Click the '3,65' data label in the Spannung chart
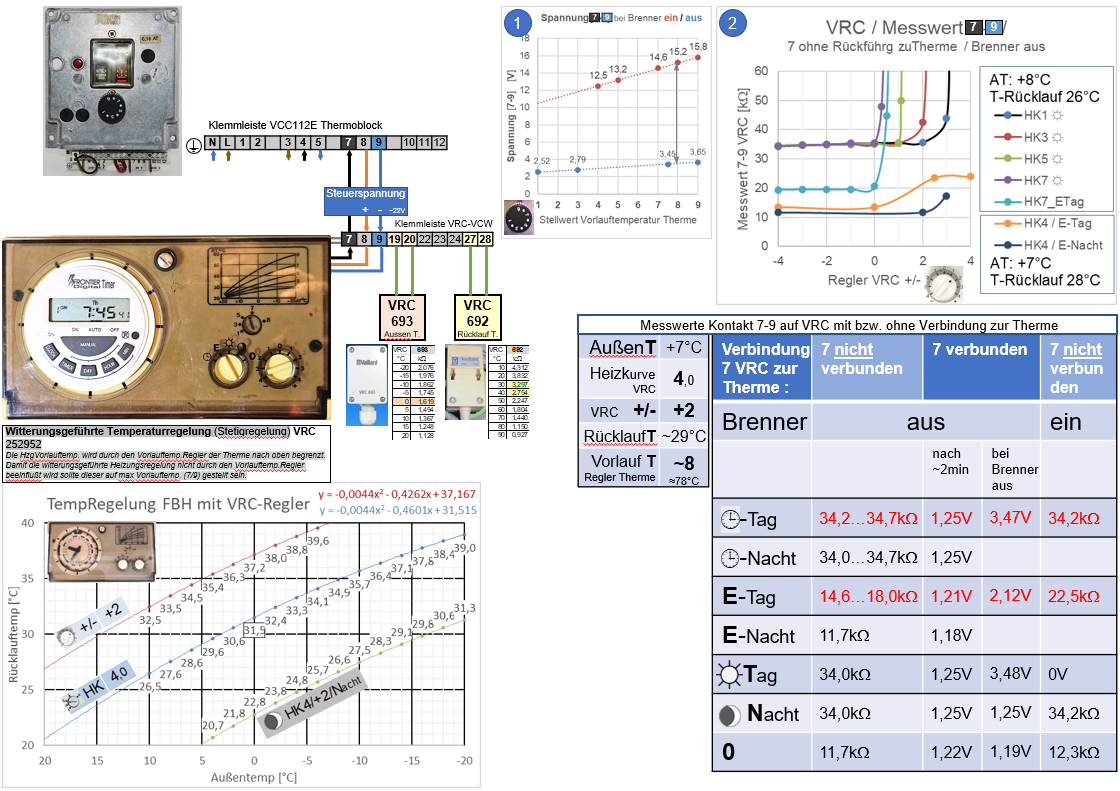Viewport: 1120px width, 791px height. click(x=698, y=151)
